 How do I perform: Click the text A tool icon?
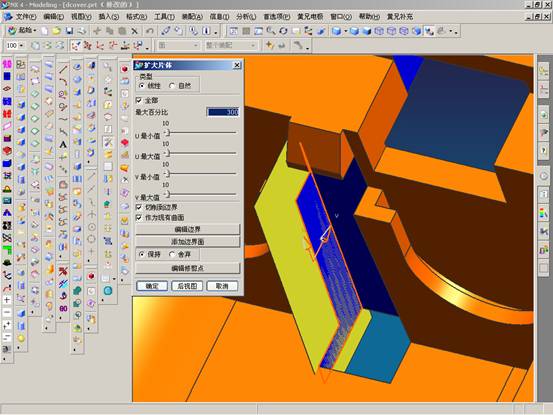point(63,144)
